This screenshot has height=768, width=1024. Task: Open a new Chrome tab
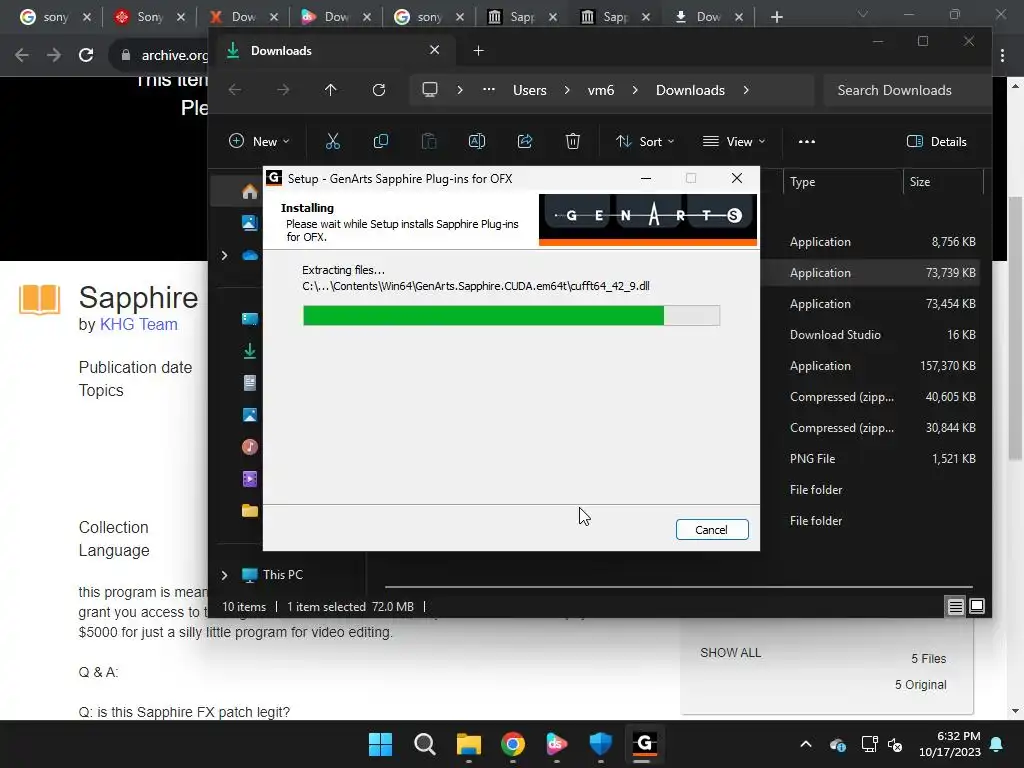(776, 17)
